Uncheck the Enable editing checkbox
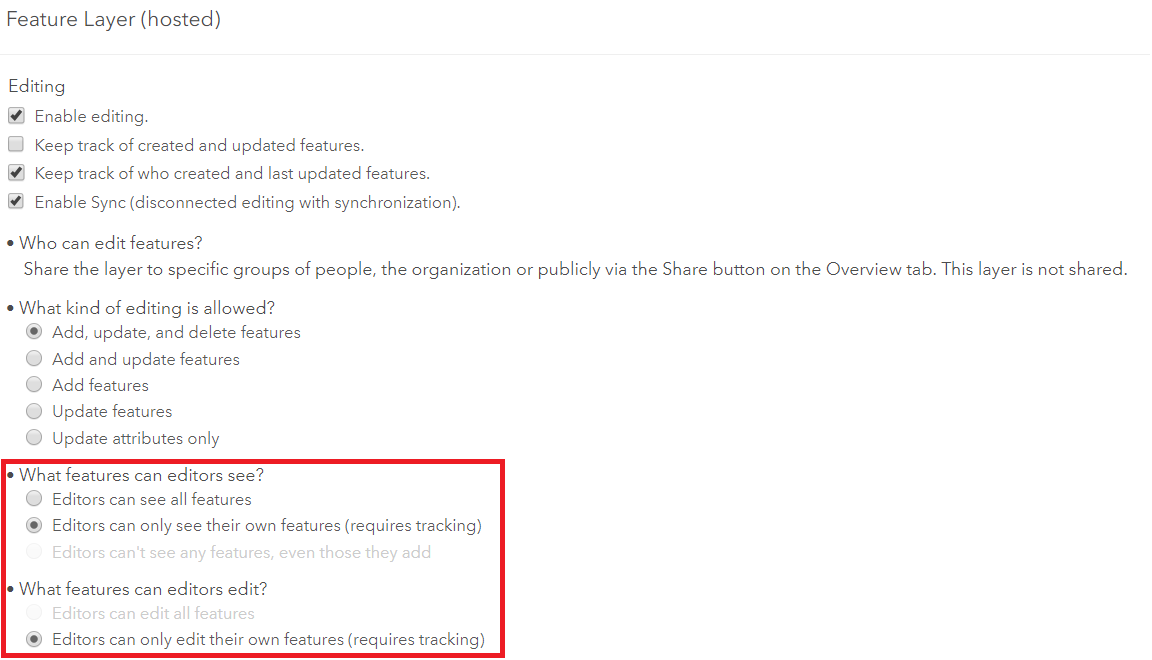 click(x=16, y=116)
